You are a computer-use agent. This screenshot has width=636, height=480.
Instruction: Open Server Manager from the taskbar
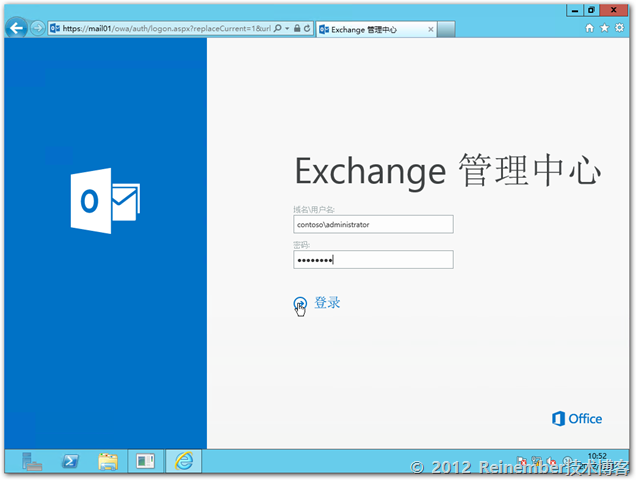32,461
